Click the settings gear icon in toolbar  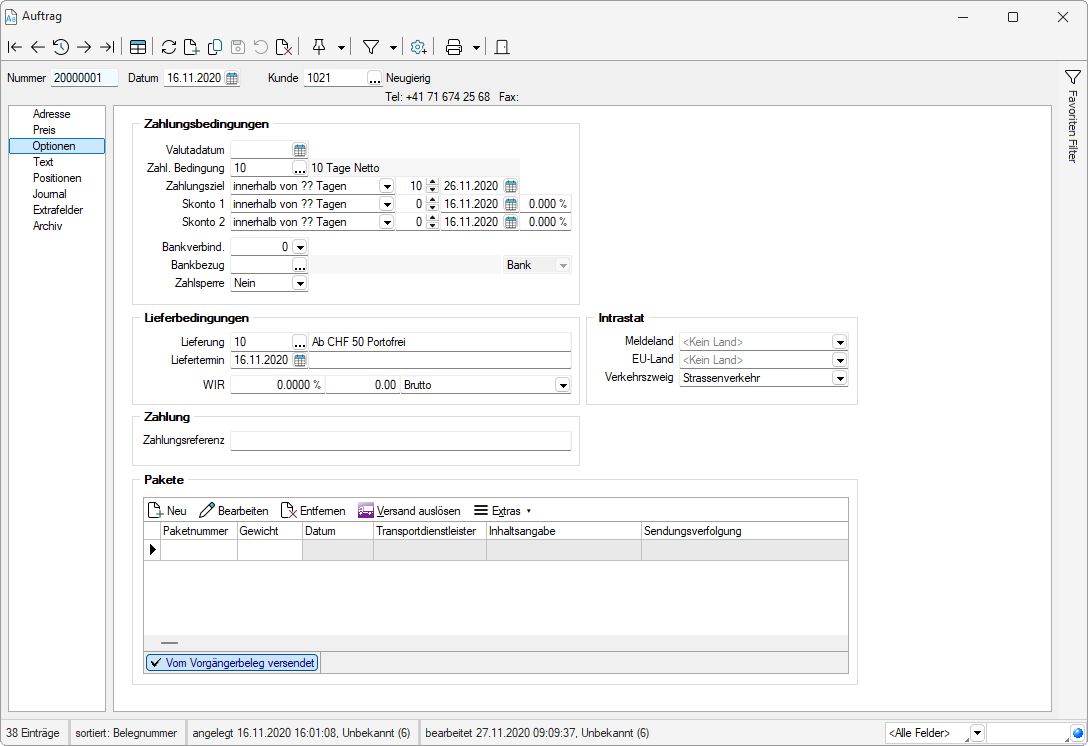pyautogui.click(x=418, y=47)
